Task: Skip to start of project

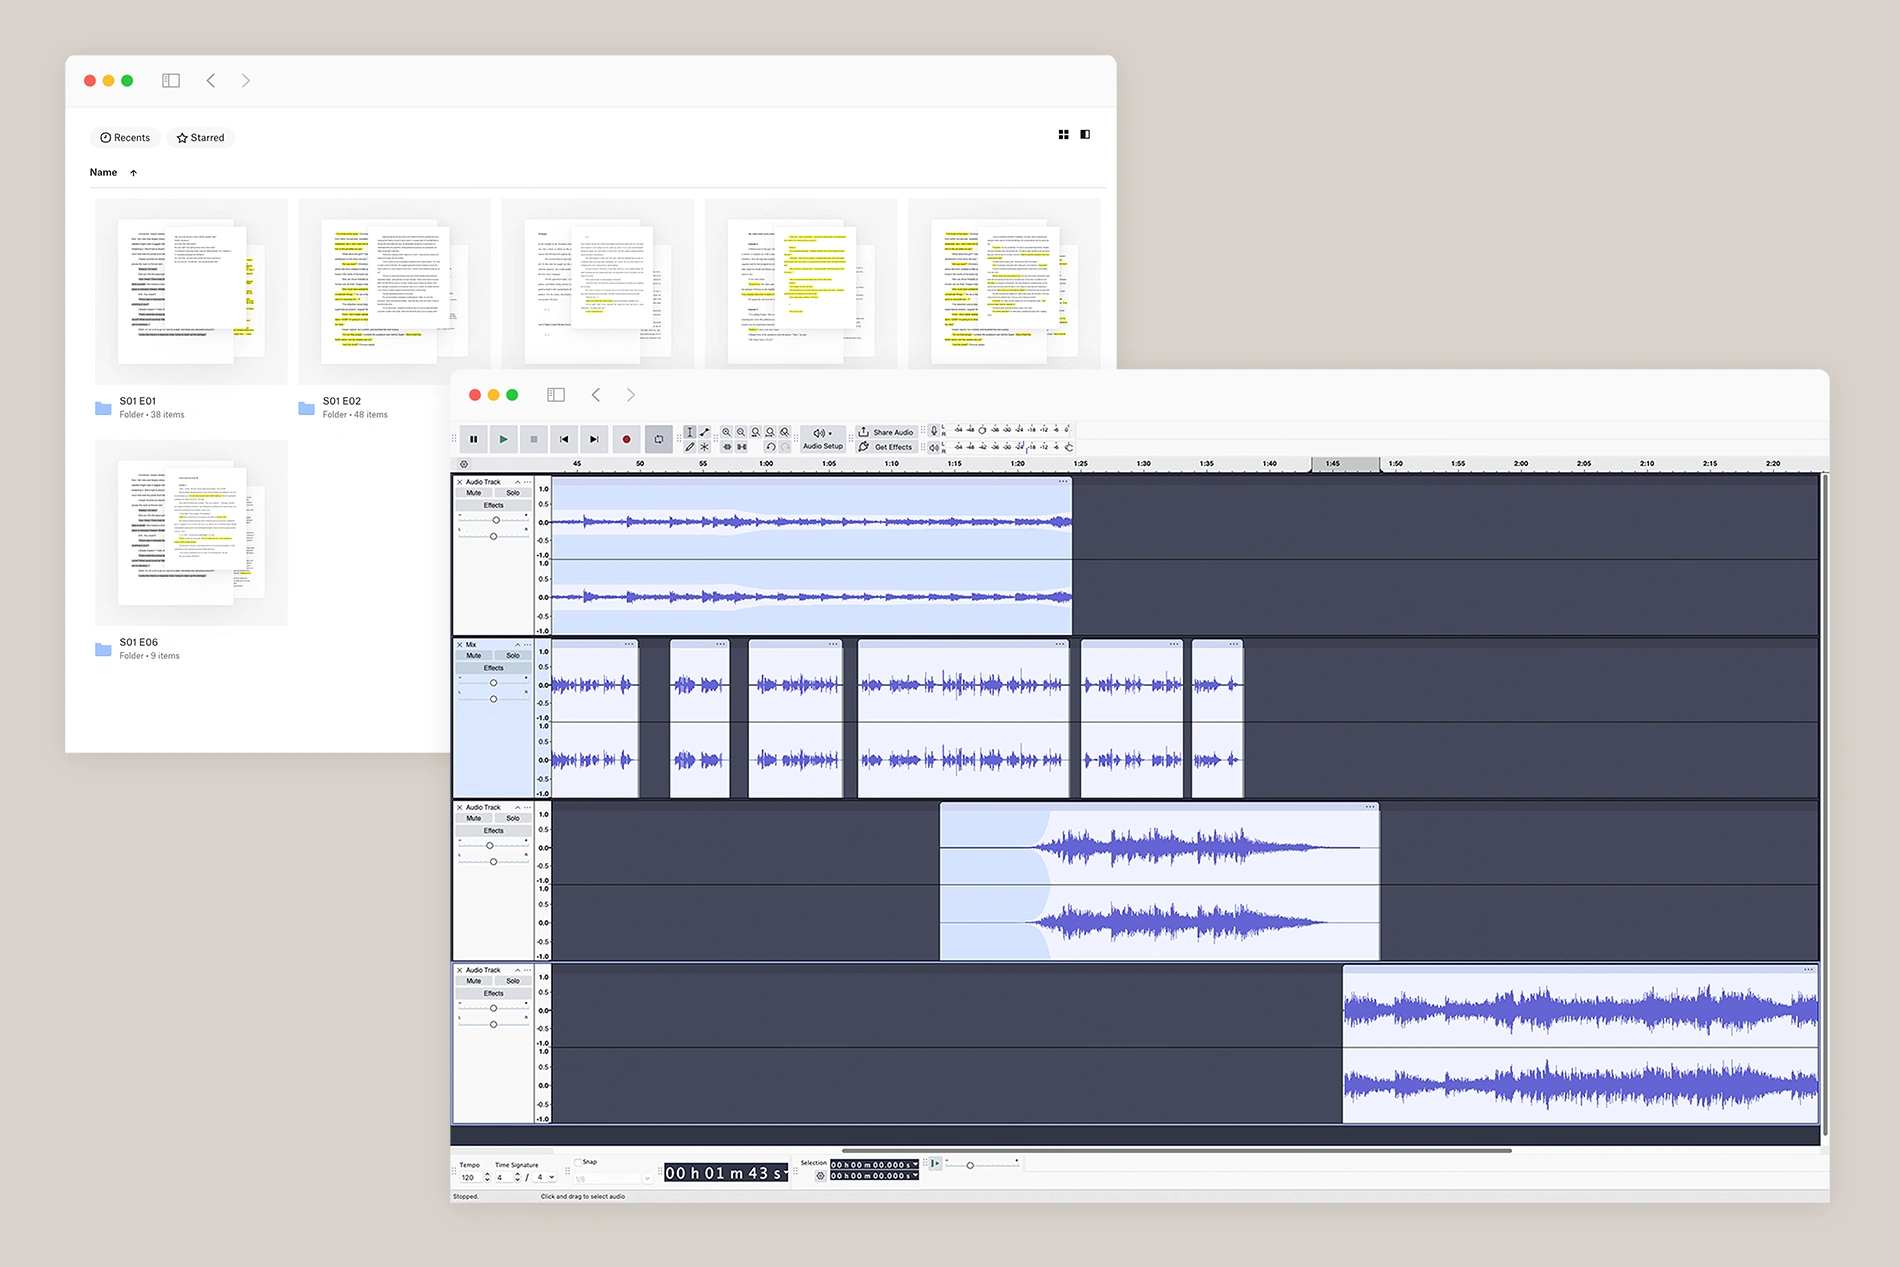Action: pos(564,439)
